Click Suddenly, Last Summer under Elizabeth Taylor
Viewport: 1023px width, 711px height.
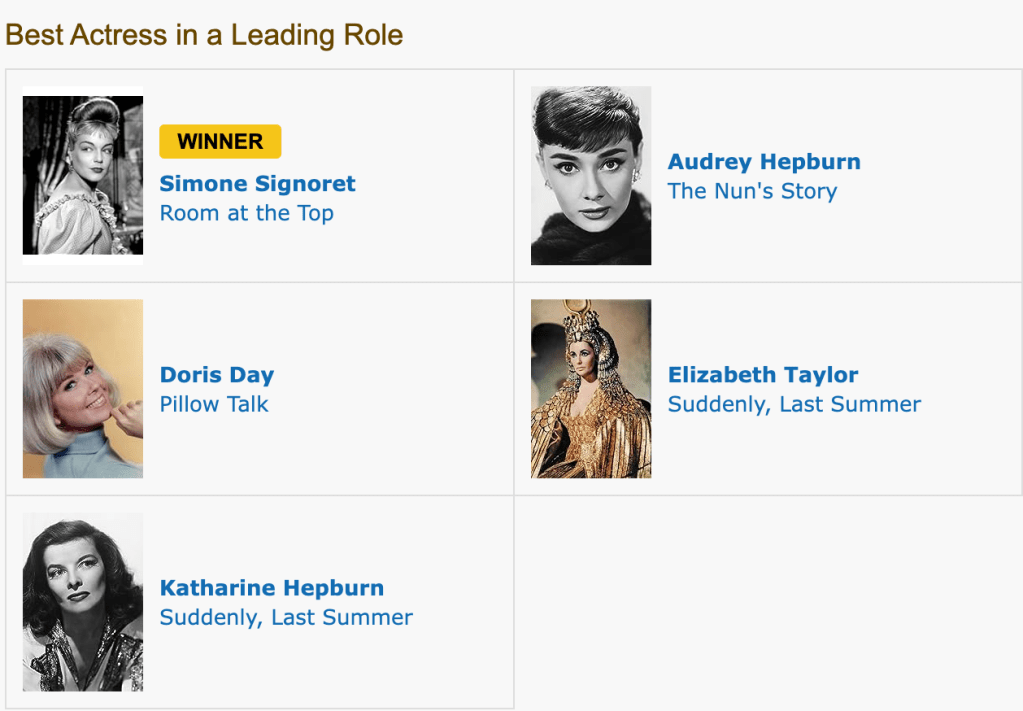coord(794,404)
